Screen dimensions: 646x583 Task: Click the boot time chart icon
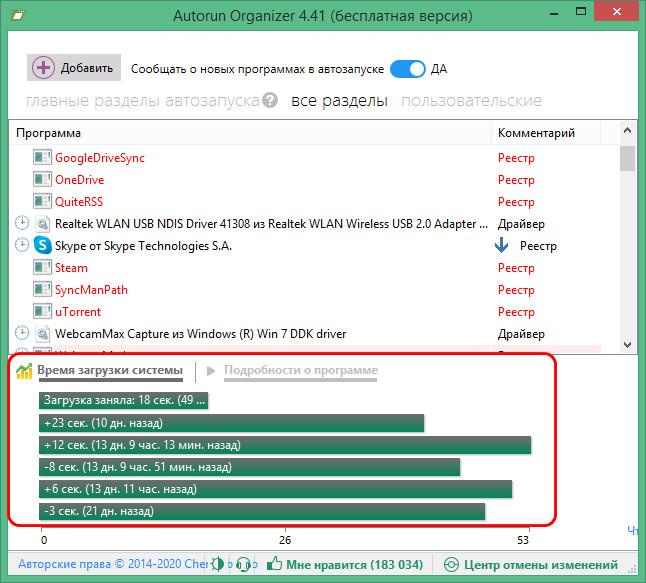tap(24, 371)
